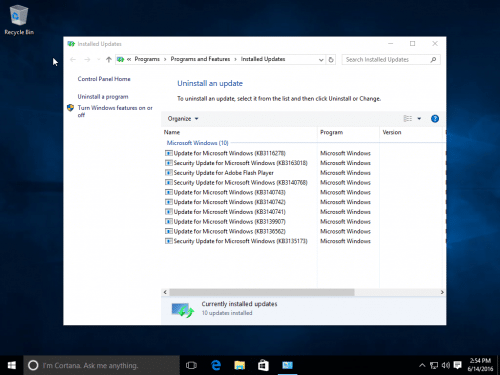This screenshot has width=500, height=375.
Task: Click the magnifier icon in the search box
Action: [x=433, y=60]
